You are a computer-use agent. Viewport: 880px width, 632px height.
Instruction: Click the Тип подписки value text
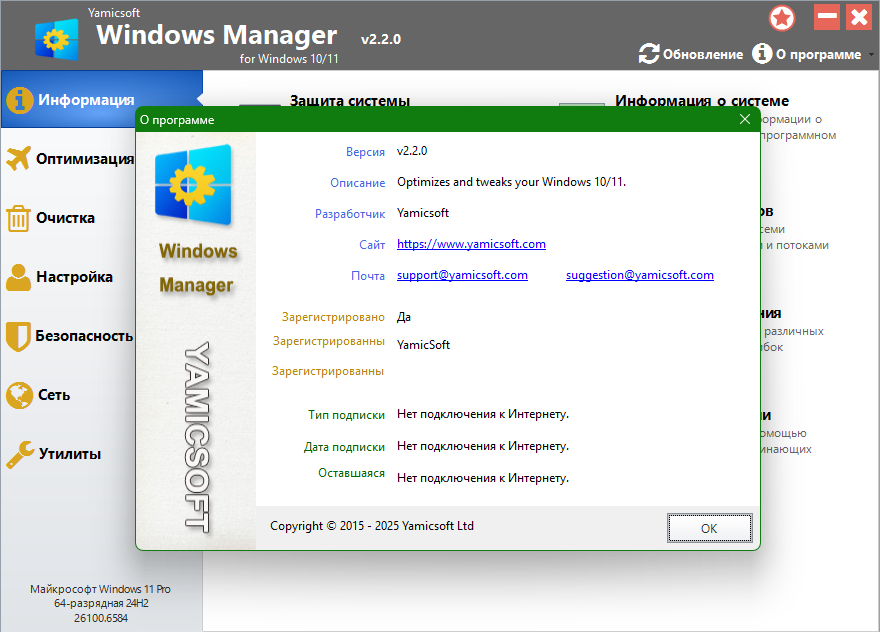coord(483,414)
